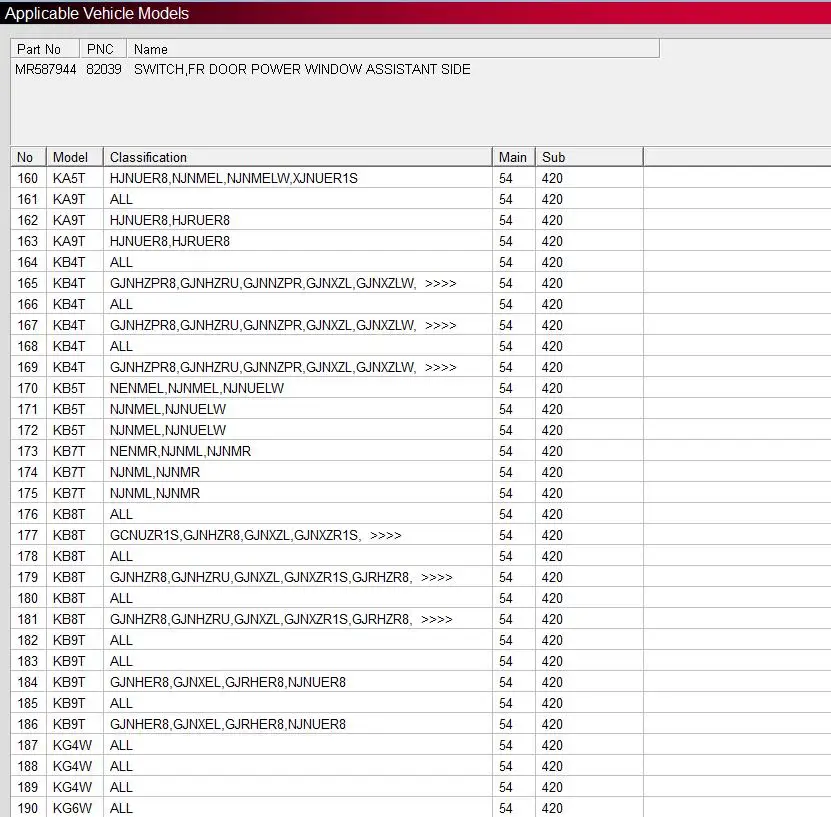This screenshot has width=831, height=817.
Task: Select PNC value 82039
Action: 104,69
